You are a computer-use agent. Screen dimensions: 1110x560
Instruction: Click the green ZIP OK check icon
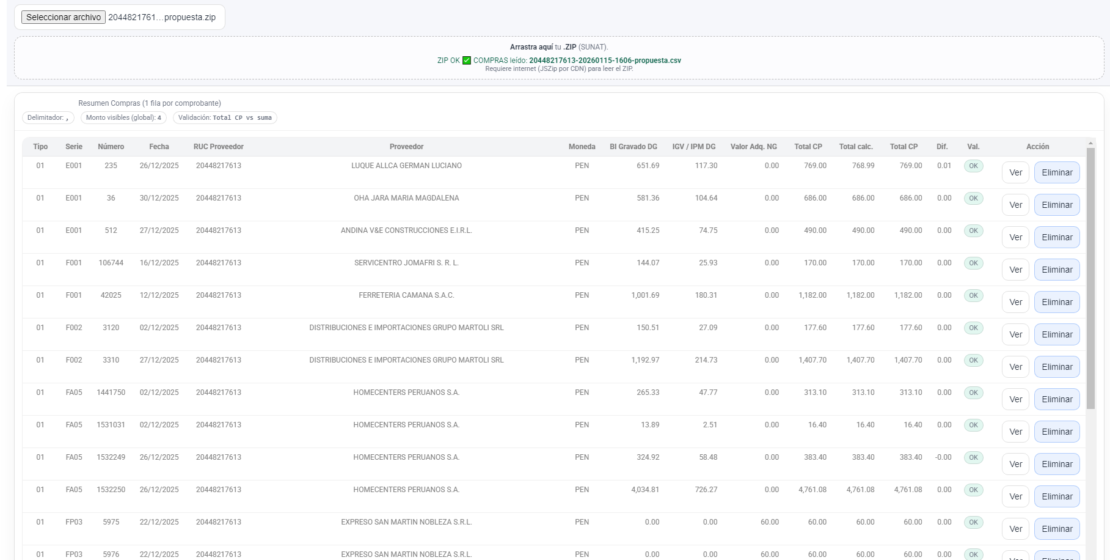click(467, 61)
